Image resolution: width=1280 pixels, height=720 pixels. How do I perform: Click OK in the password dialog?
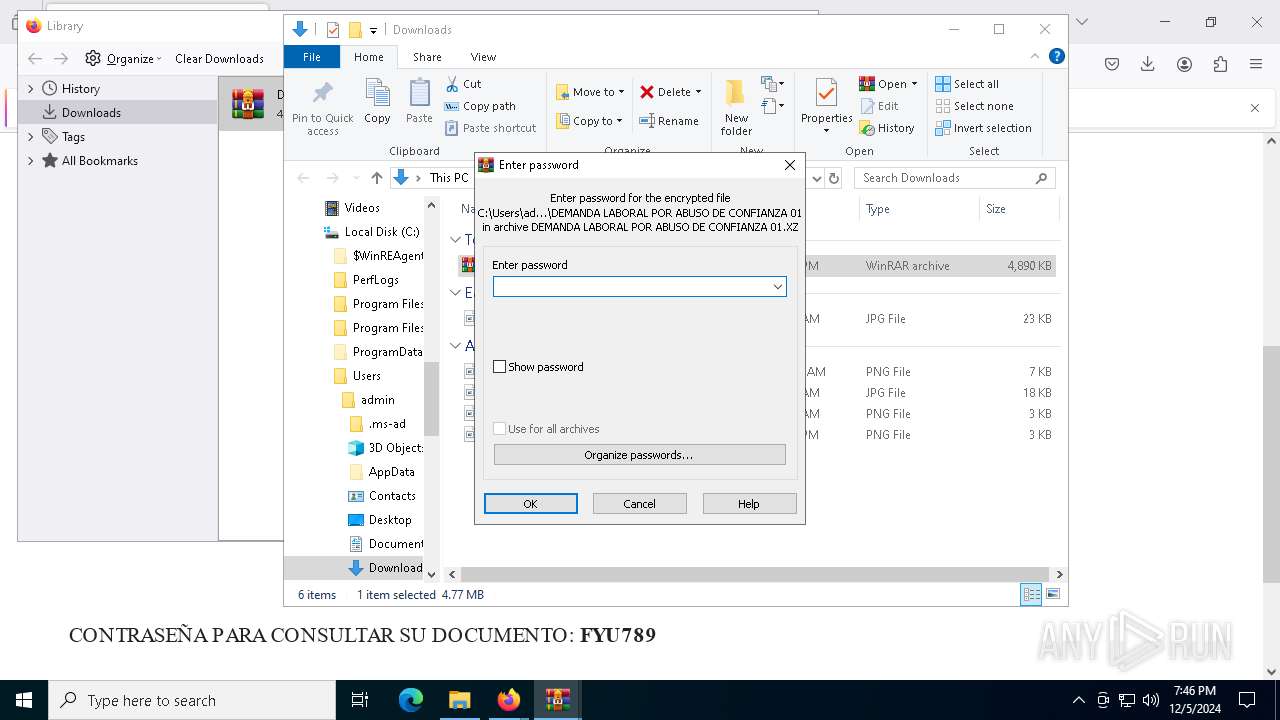coord(531,504)
